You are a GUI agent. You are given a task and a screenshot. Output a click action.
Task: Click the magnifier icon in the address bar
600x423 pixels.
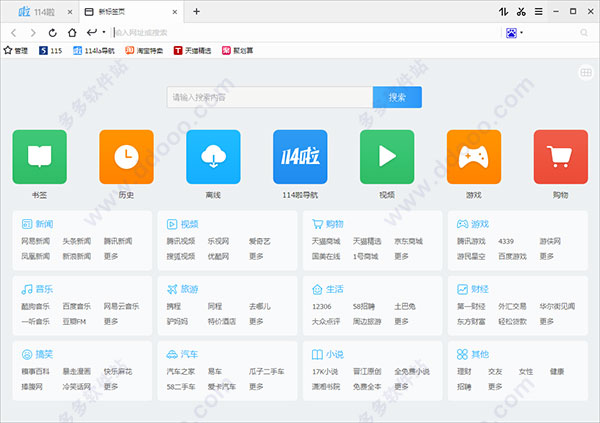(x=584, y=33)
